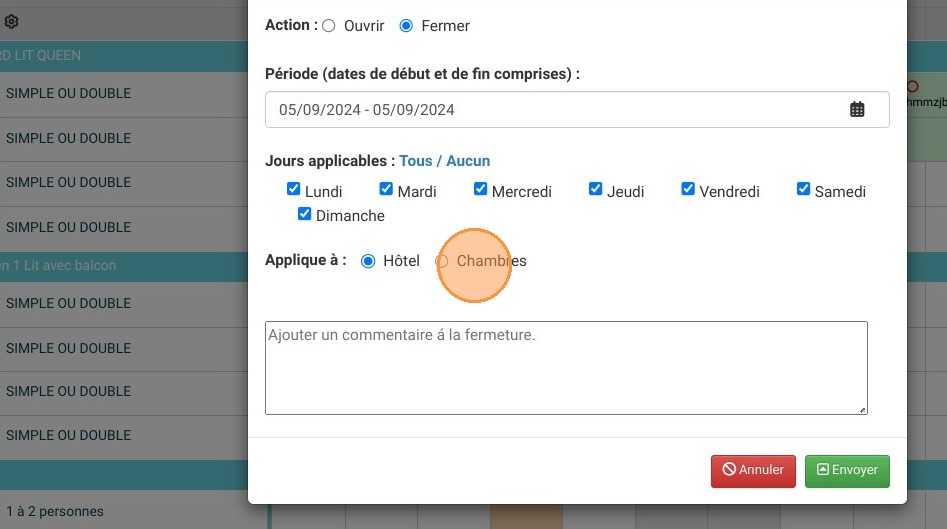Click the LIT QUEEN header row
The image size is (947, 529).
(124, 56)
